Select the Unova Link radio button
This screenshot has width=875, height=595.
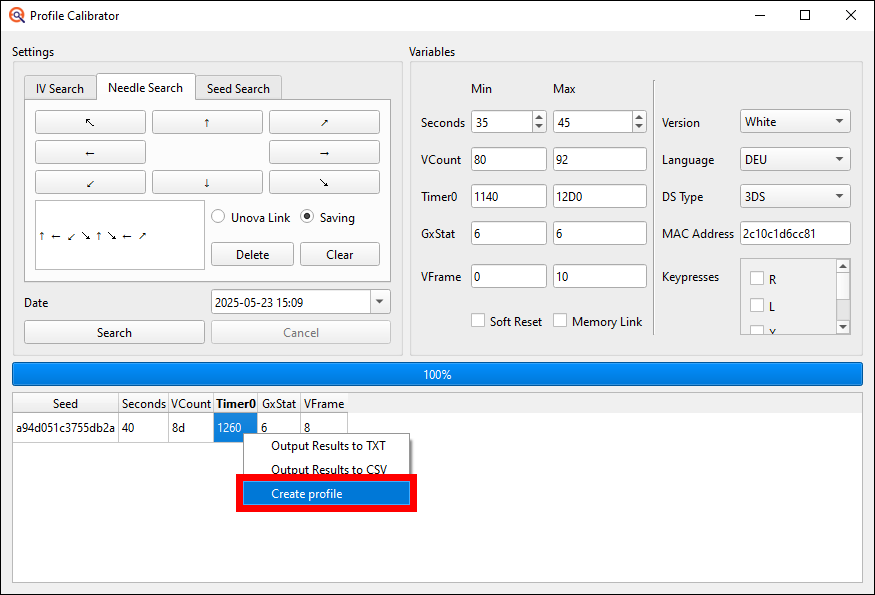click(x=216, y=218)
